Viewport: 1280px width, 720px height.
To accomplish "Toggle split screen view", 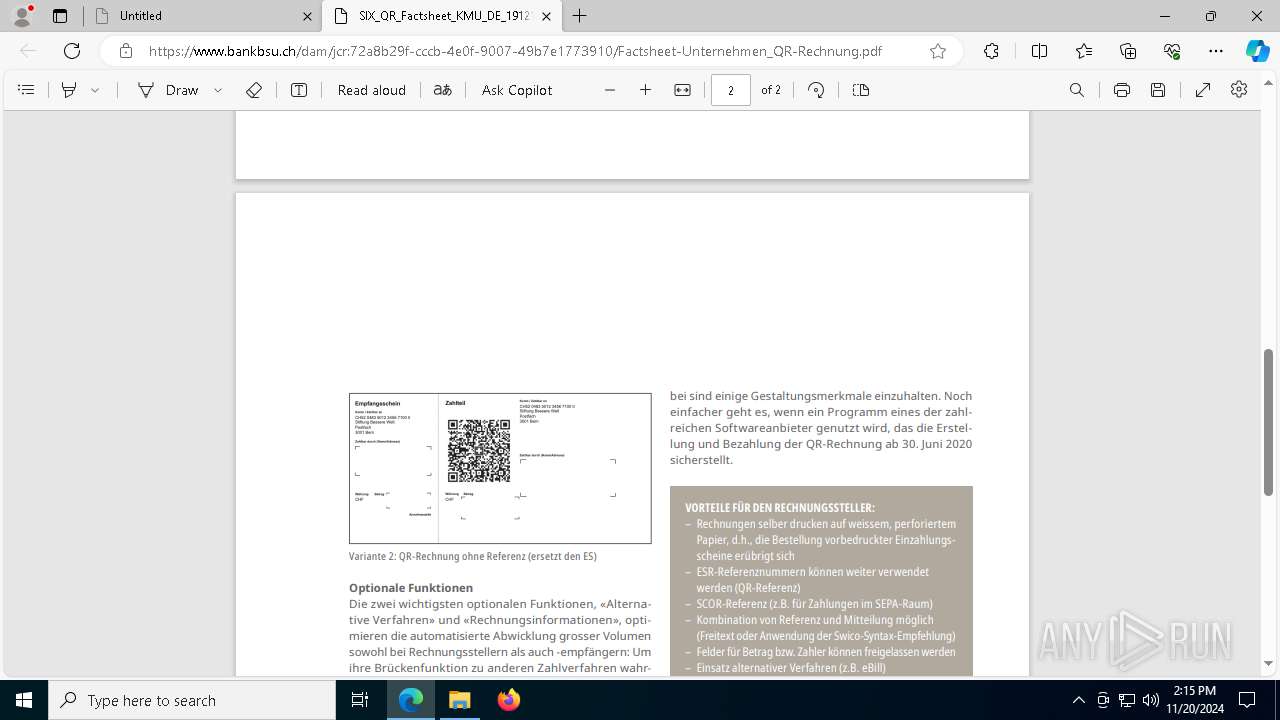I will (1039, 51).
